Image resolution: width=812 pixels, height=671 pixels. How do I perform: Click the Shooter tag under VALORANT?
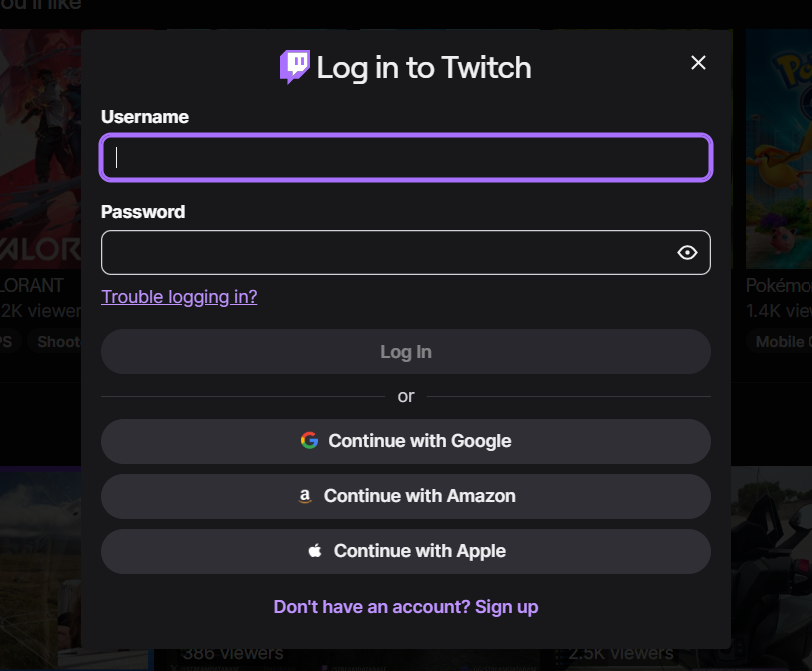coord(58,342)
